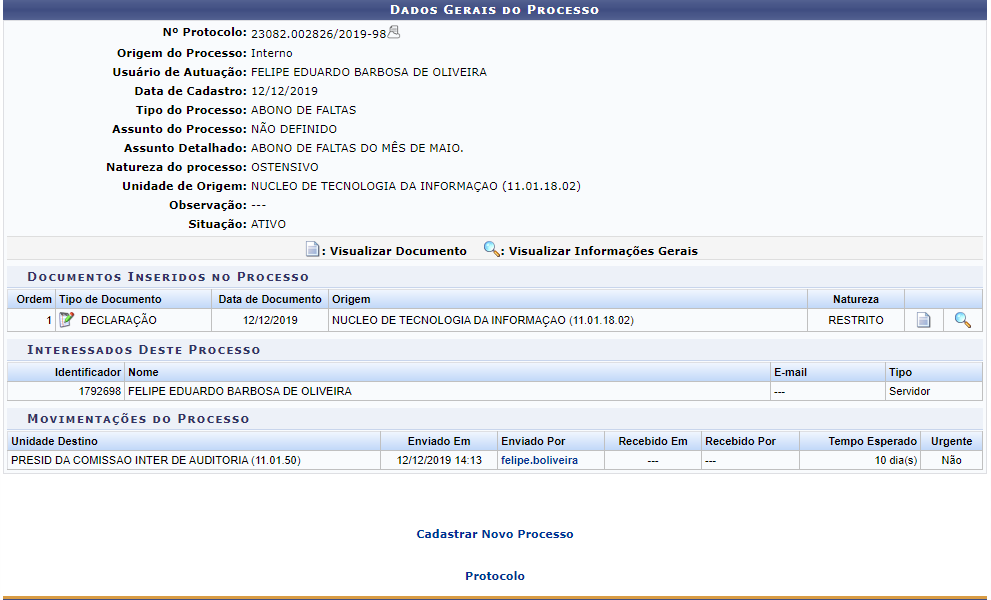Click Data de Cadastro value 12/12/2019
991x600 pixels.
(x=284, y=91)
